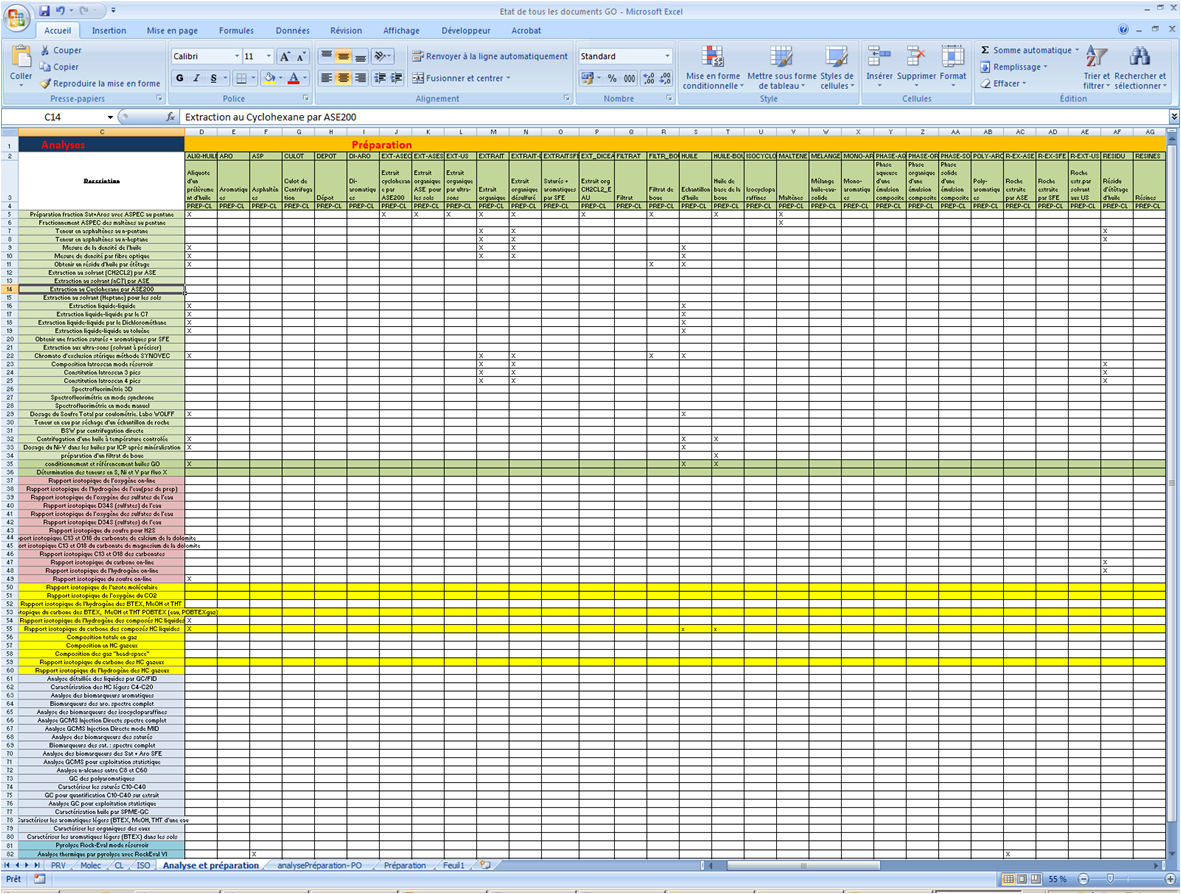The width and height of the screenshot is (1181, 894).
Task: Click the Couper scissors icon
Action: tap(46, 50)
